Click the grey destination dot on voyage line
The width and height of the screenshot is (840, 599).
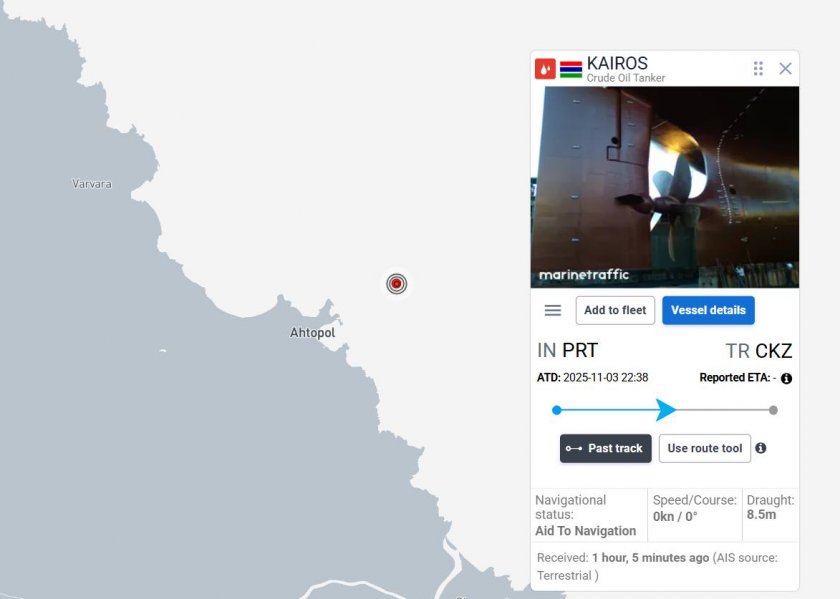point(773,410)
